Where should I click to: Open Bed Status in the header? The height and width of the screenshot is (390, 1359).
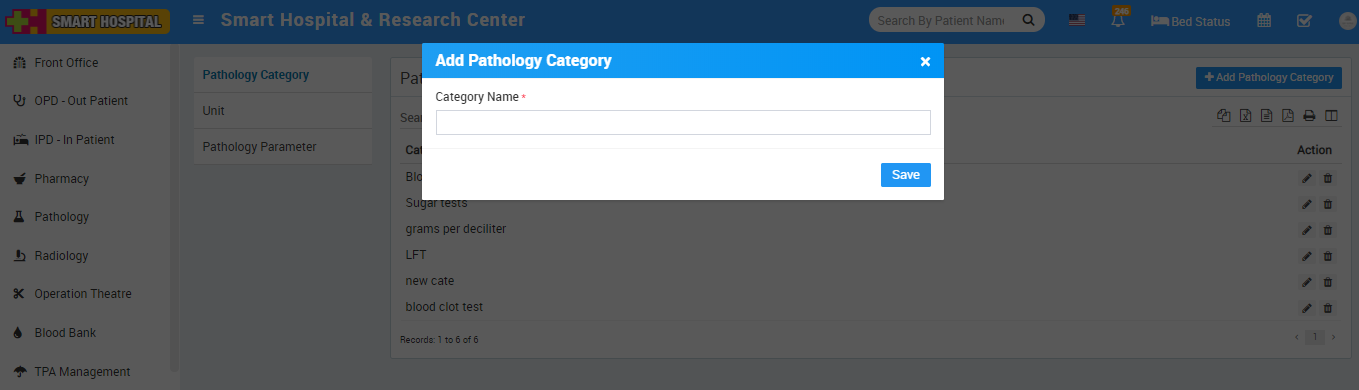pyautogui.click(x=1191, y=20)
